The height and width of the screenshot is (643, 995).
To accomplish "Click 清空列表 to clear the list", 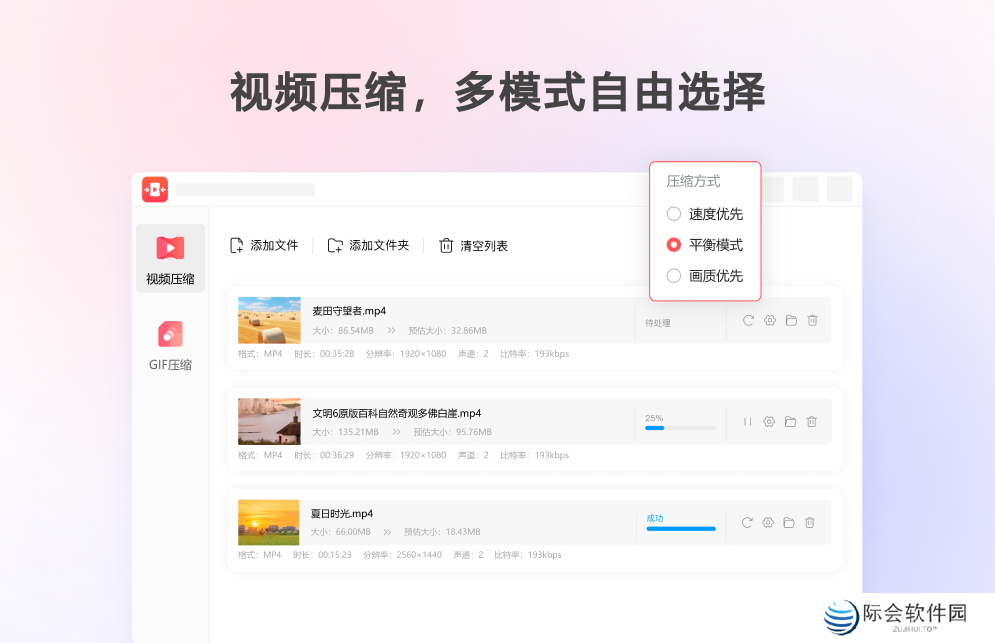I will coord(472,244).
